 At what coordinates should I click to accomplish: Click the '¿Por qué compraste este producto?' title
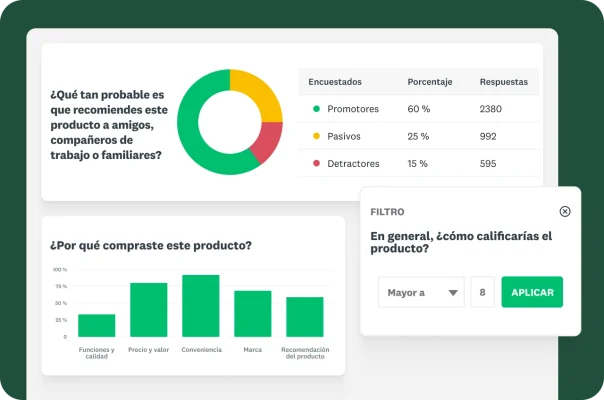coord(151,245)
